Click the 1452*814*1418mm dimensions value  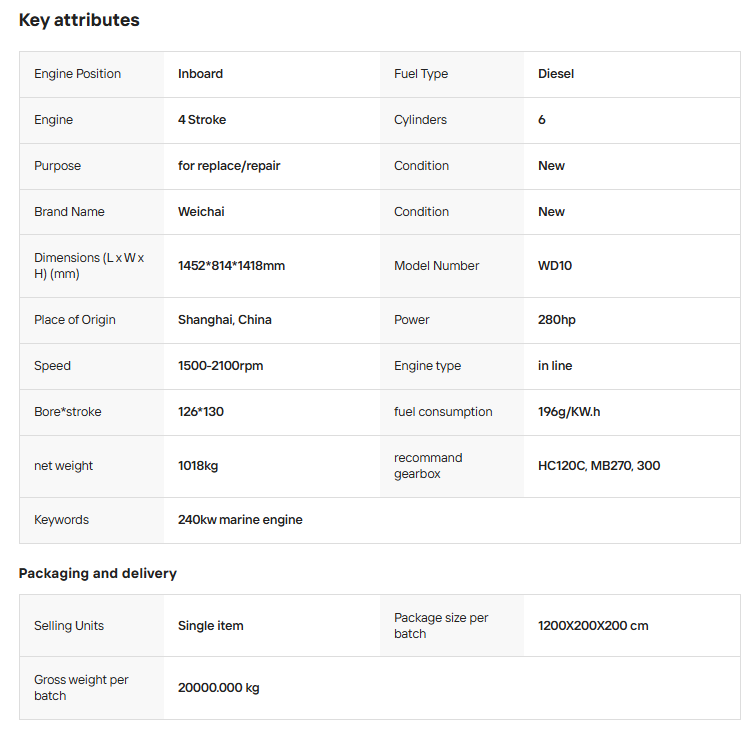point(231,266)
